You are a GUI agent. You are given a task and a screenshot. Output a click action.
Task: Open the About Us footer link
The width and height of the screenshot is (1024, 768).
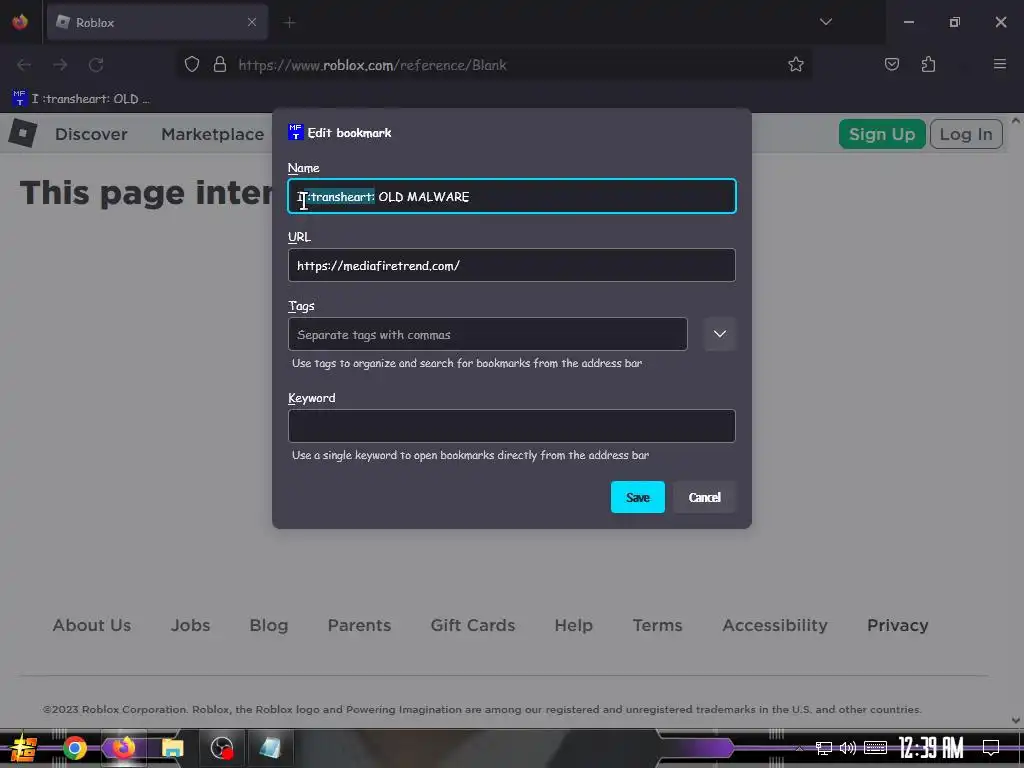pos(92,625)
